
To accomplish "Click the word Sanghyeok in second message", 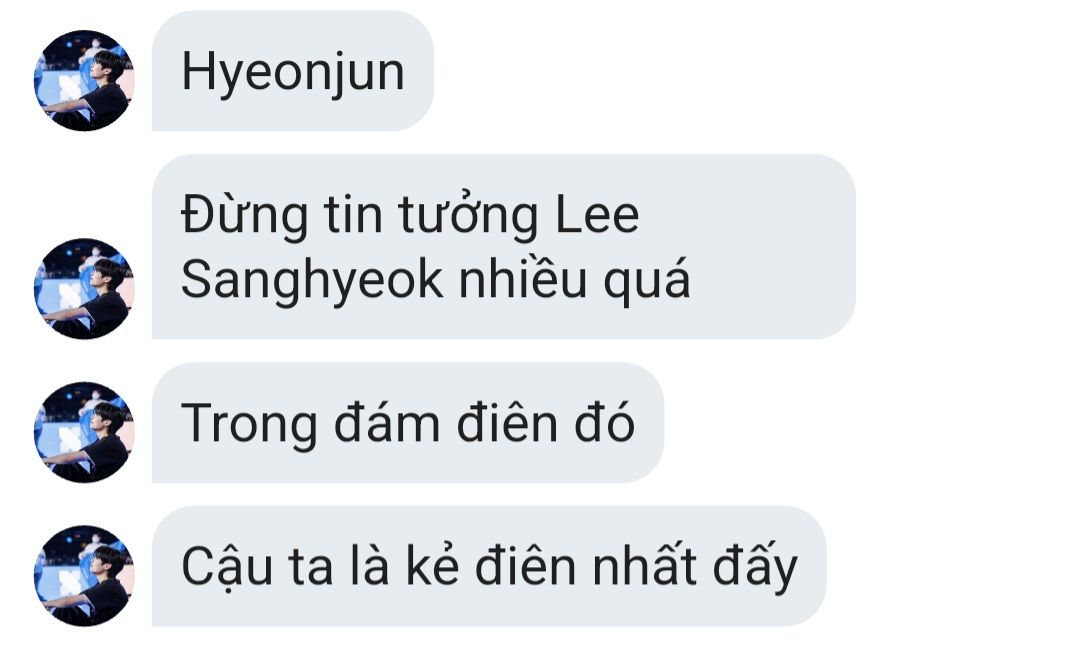I will point(312,282).
